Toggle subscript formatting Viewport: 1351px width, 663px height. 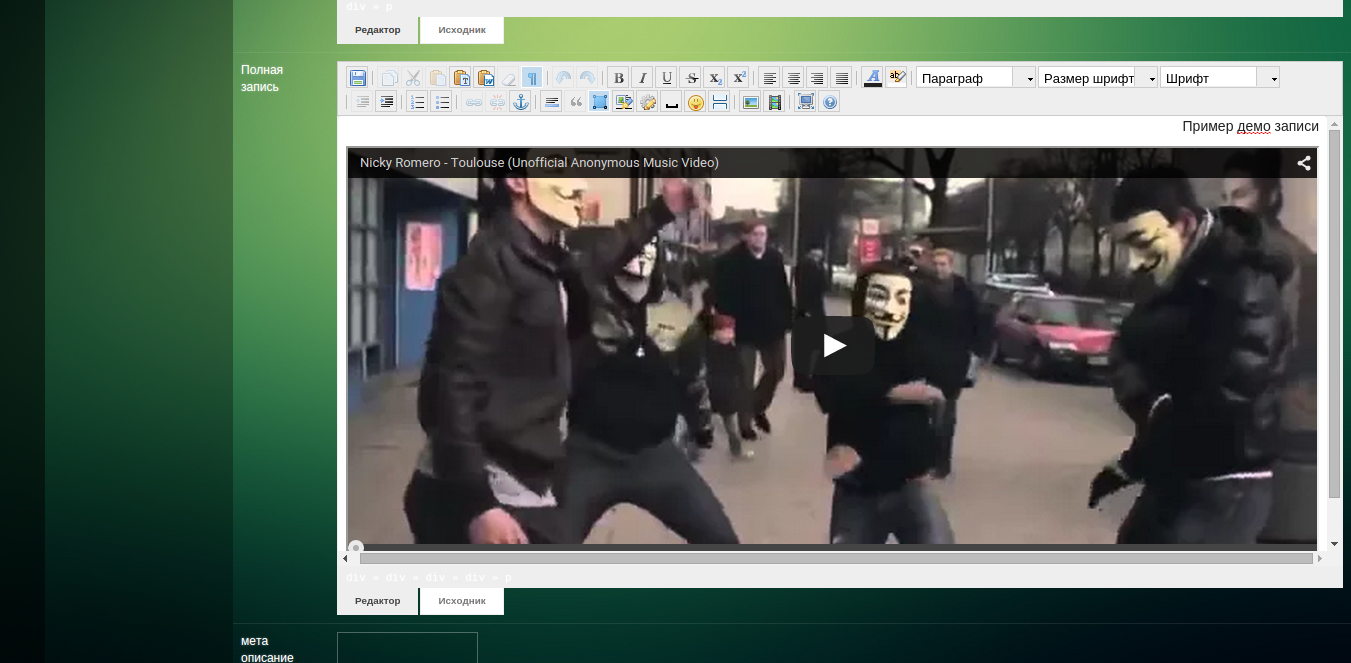click(x=714, y=78)
